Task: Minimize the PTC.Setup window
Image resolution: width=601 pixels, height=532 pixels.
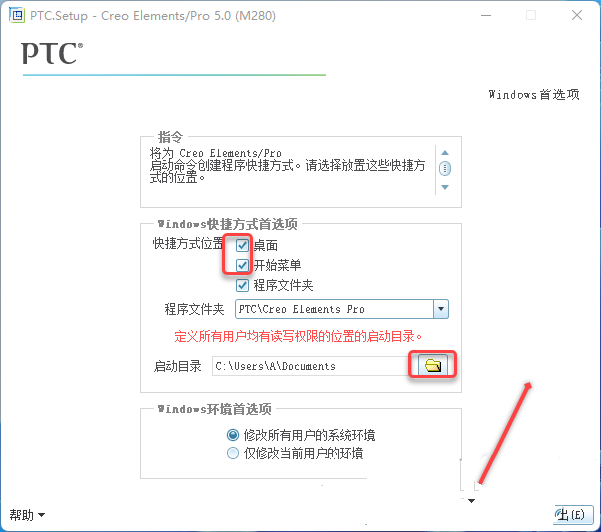Action: click(486, 15)
